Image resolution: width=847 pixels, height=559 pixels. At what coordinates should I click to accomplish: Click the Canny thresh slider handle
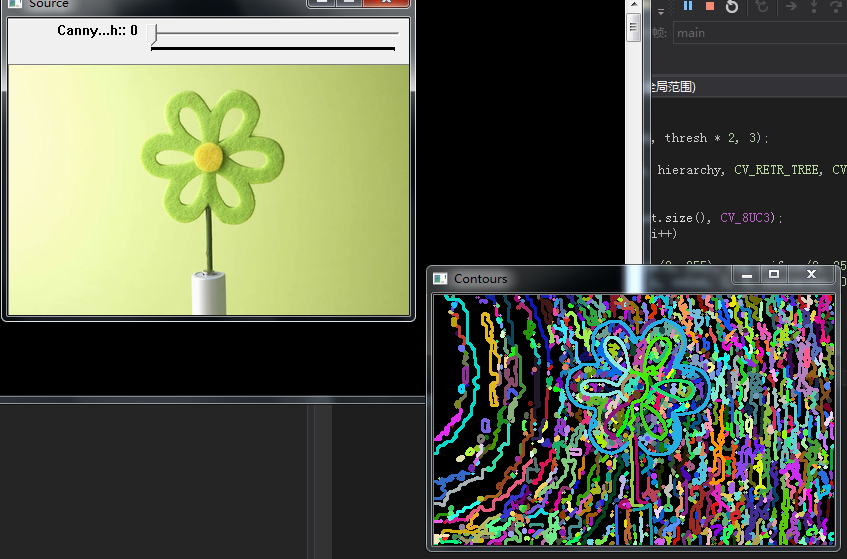pyautogui.click(x=152, y=34)
